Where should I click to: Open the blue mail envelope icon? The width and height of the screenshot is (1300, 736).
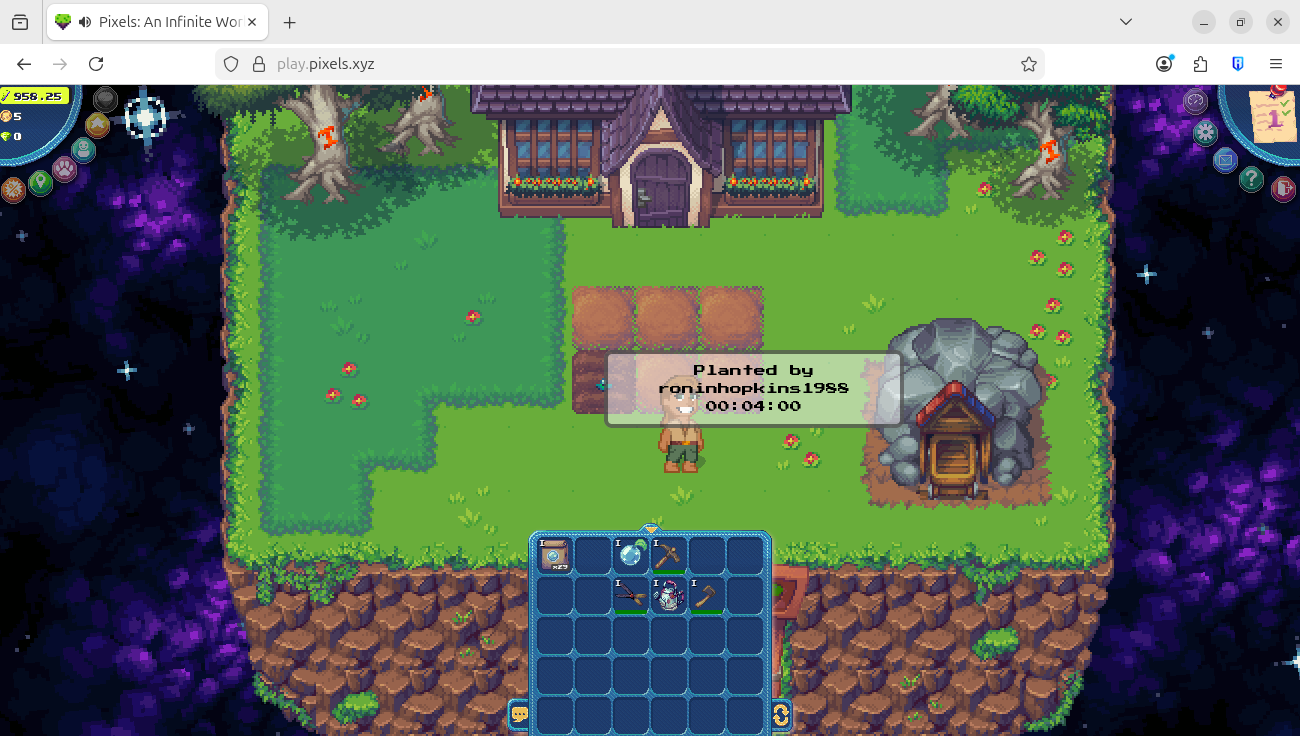[1225, 159]
